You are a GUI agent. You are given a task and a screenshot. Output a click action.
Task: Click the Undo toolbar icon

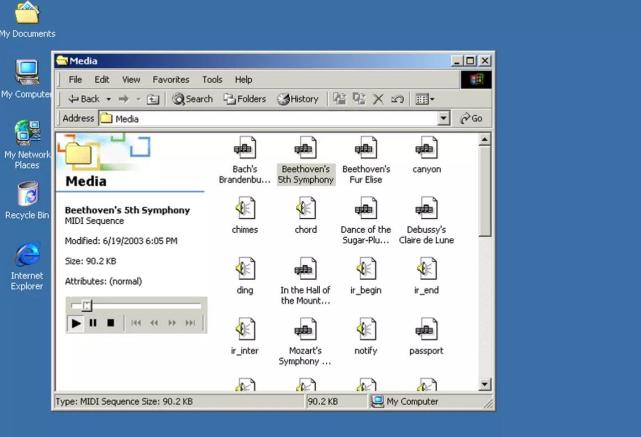[x=397, y=99]
